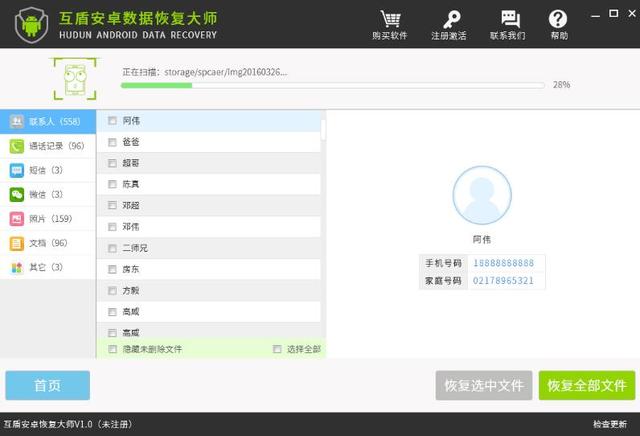640x436 pixels.
Task: Select the 短信 message icon
Action: tap(17, 170)
